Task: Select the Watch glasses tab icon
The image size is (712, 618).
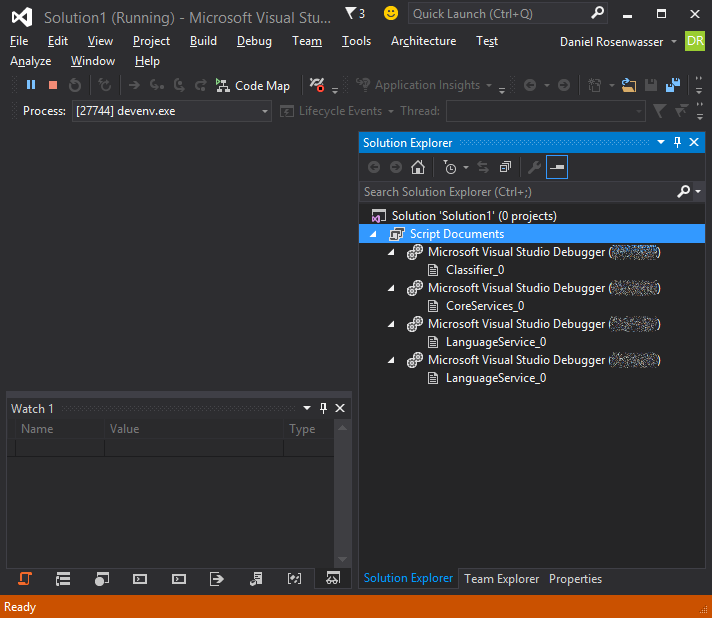Action: [333, 578]
